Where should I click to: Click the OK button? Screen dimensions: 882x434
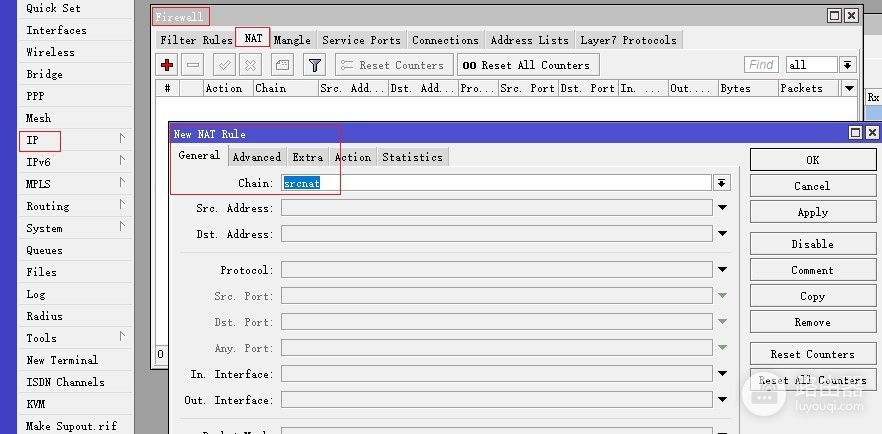coord(813,160)
